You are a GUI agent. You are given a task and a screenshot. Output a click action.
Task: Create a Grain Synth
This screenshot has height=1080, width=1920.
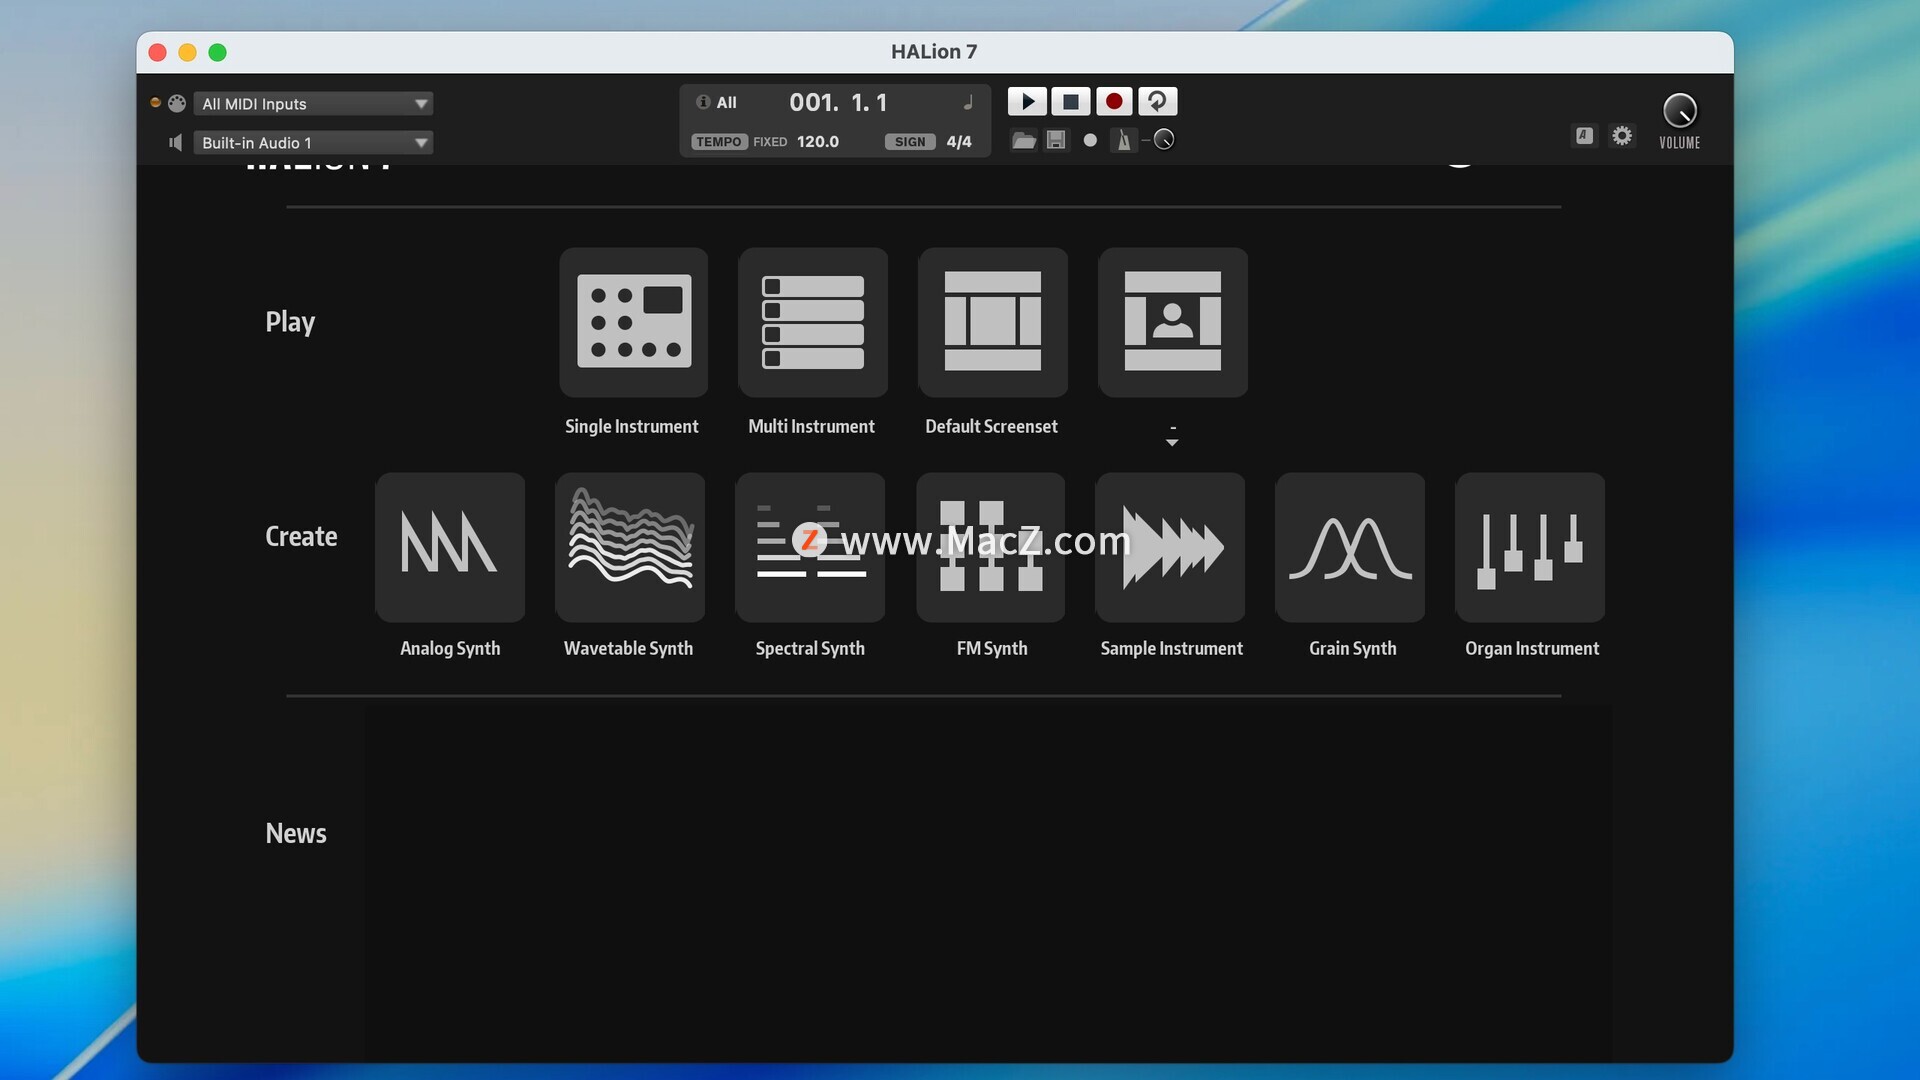[x=1351, y=547]
